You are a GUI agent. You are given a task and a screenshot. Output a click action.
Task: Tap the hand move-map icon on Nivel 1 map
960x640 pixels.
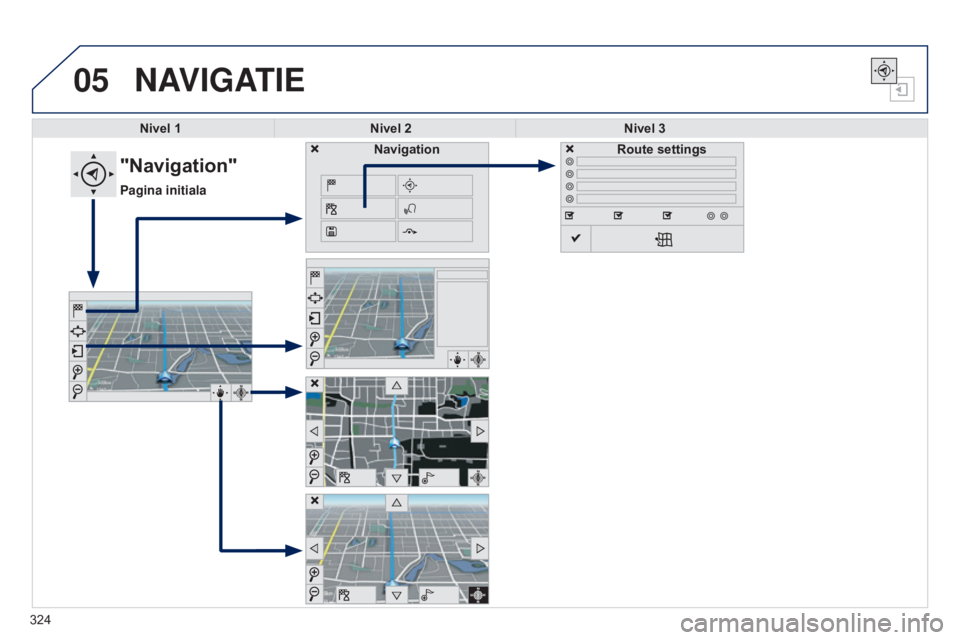(x=220, y=393)
